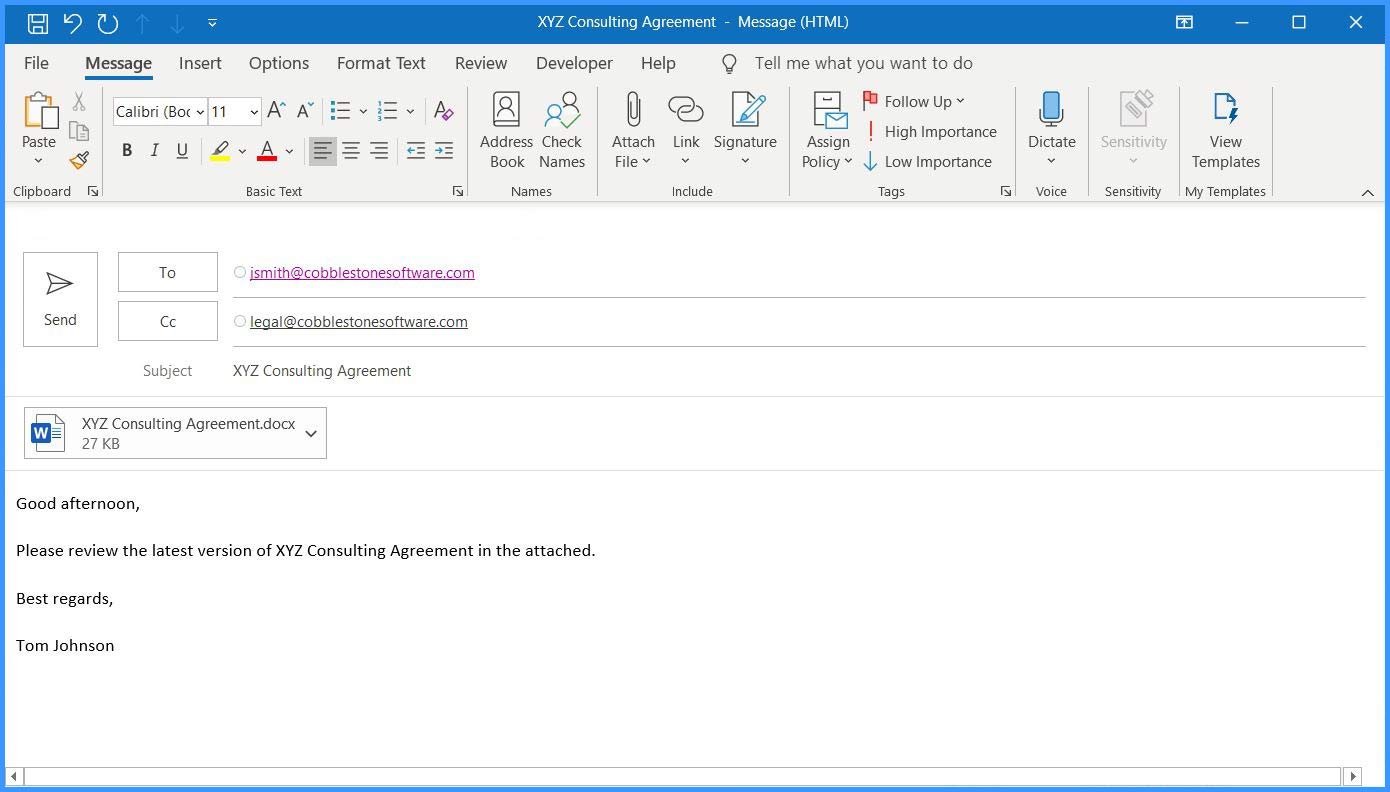Open View Templates pane
Screen dimensions: 1390x792
tap(1225, 128)
